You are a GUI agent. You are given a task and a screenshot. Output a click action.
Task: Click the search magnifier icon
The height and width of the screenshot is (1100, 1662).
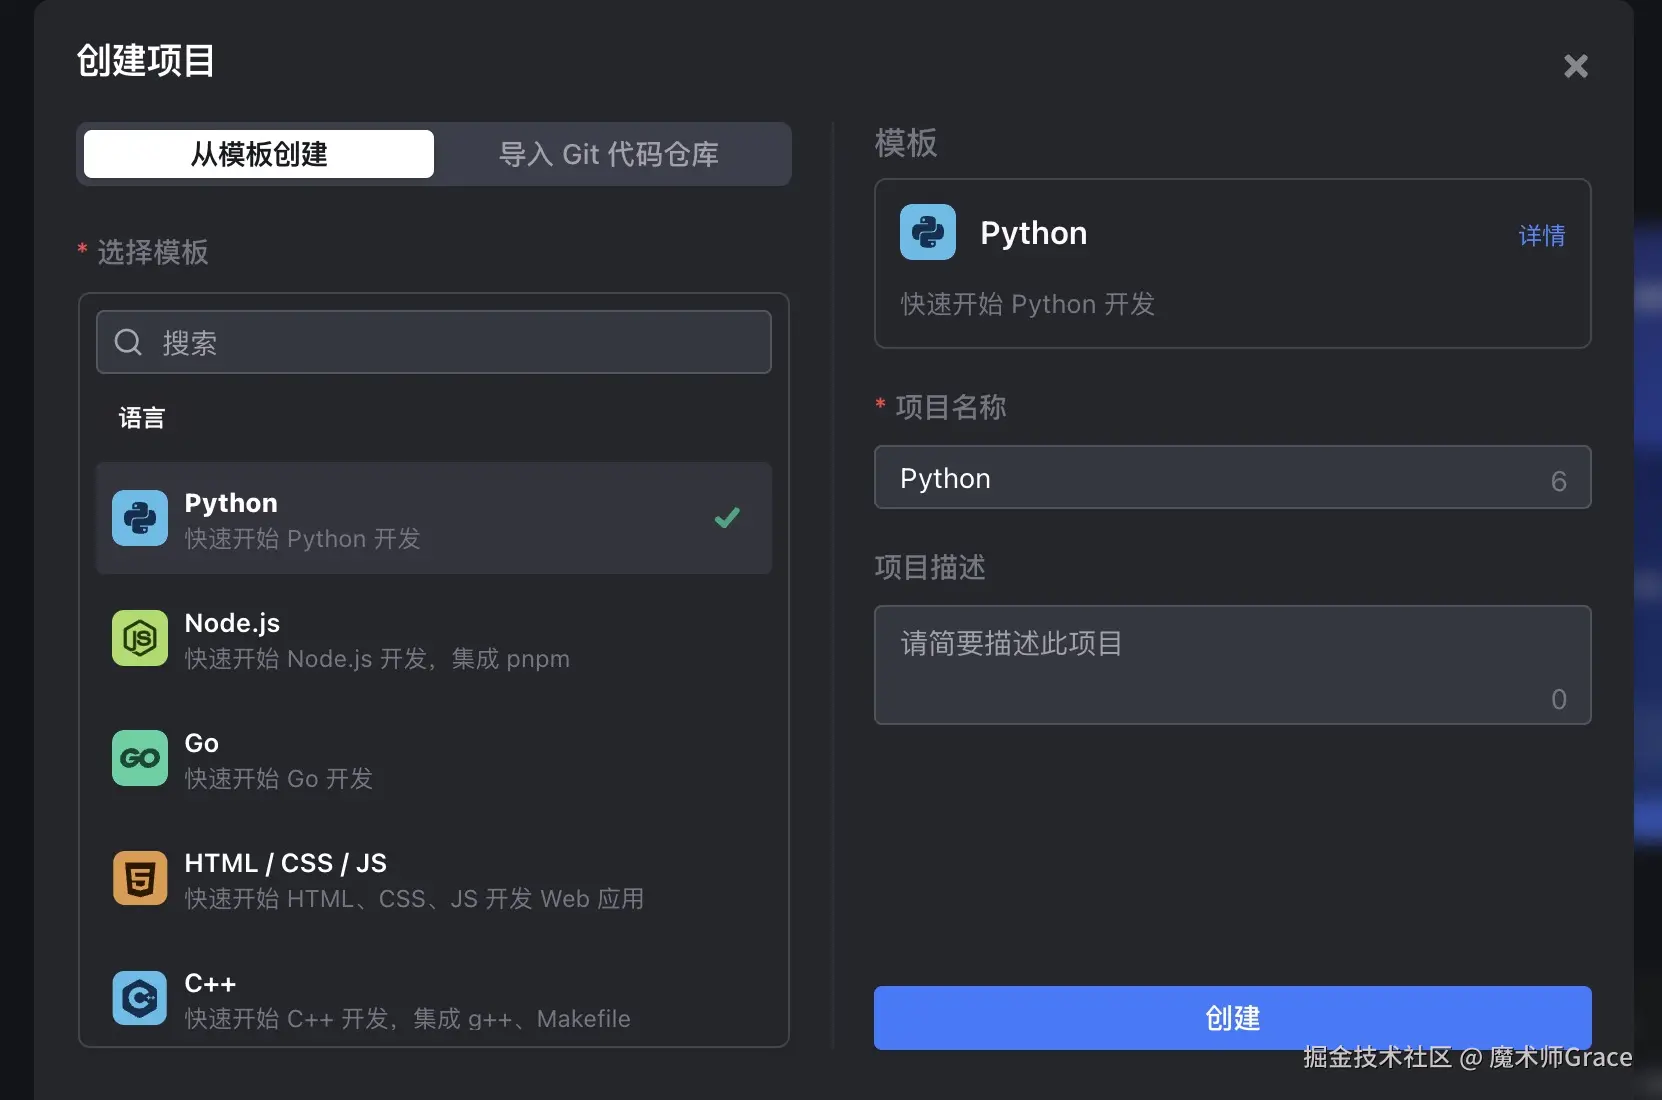click(128, 343)
